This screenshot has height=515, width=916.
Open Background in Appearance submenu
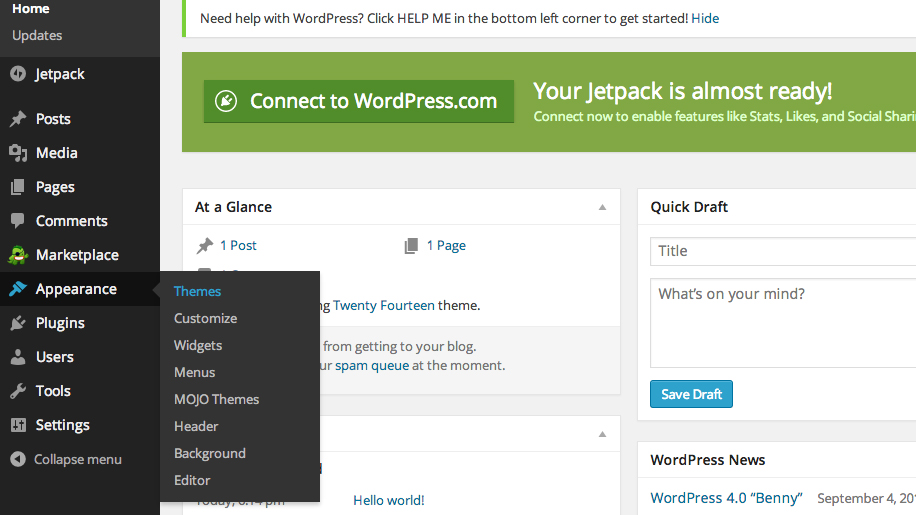tap(210, 453)
